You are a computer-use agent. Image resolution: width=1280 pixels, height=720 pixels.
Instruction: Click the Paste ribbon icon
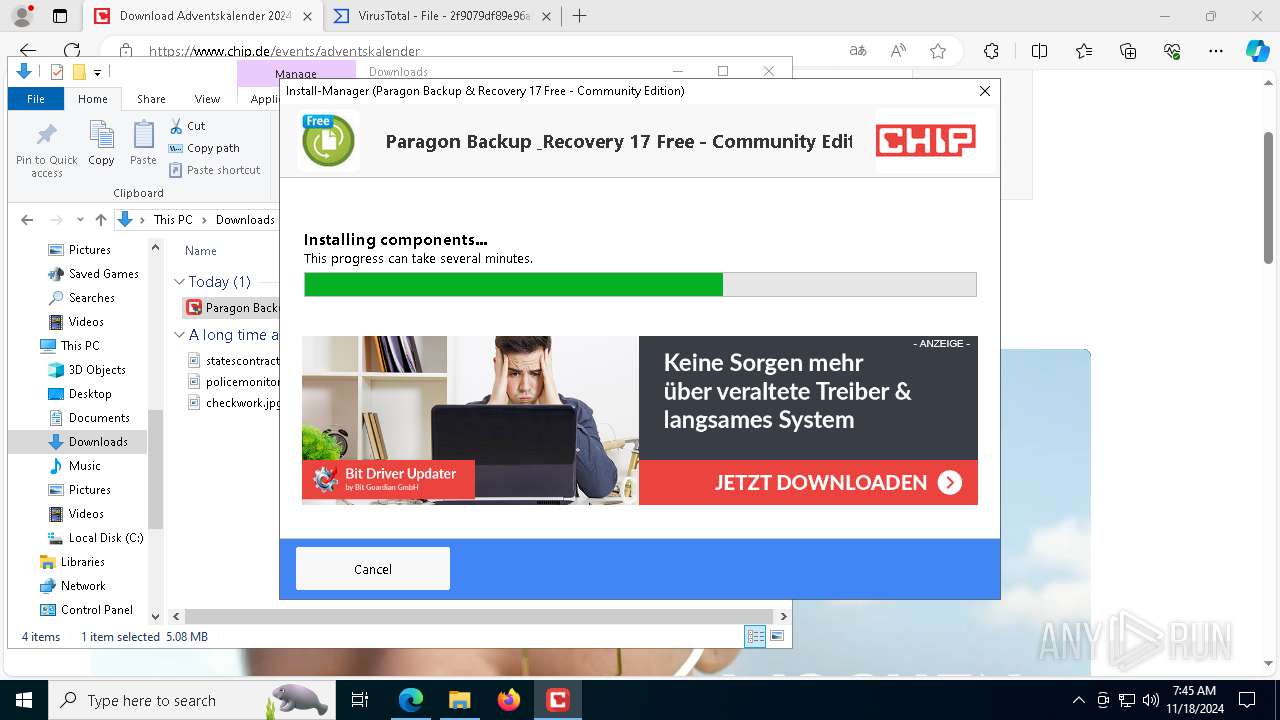(143, 143)
